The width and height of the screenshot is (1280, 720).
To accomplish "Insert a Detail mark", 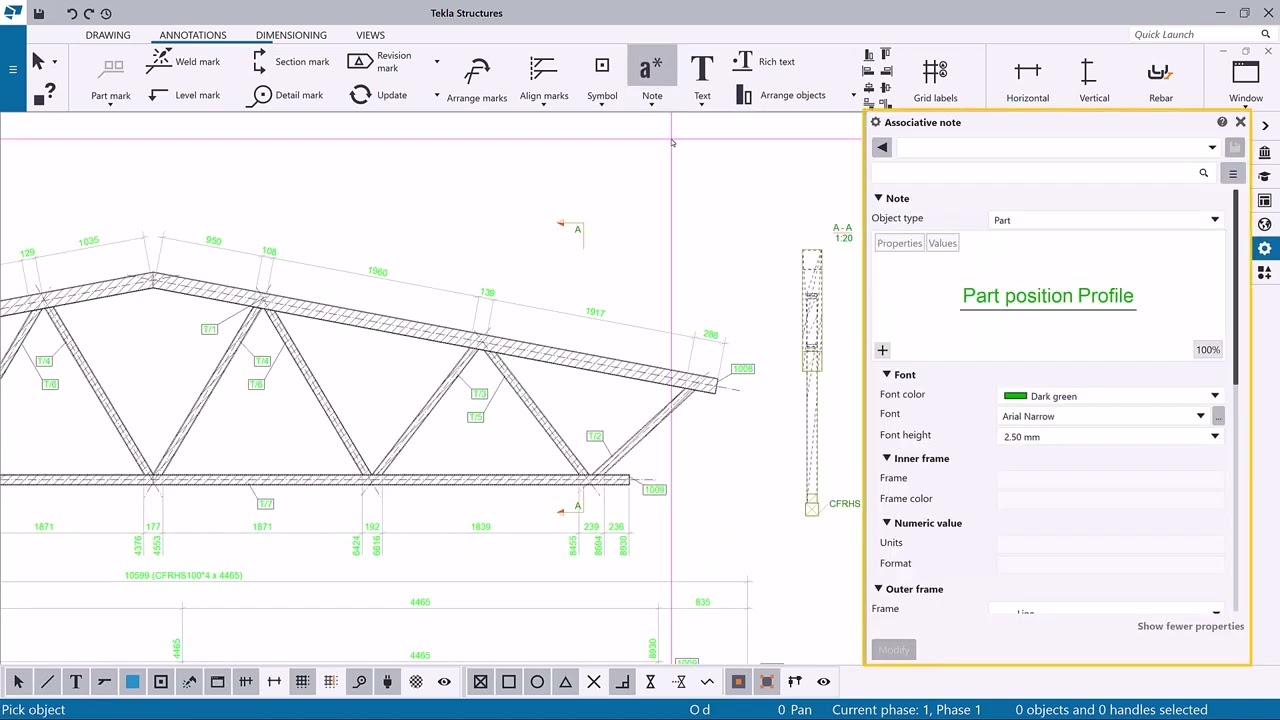I will pos(286,95).
